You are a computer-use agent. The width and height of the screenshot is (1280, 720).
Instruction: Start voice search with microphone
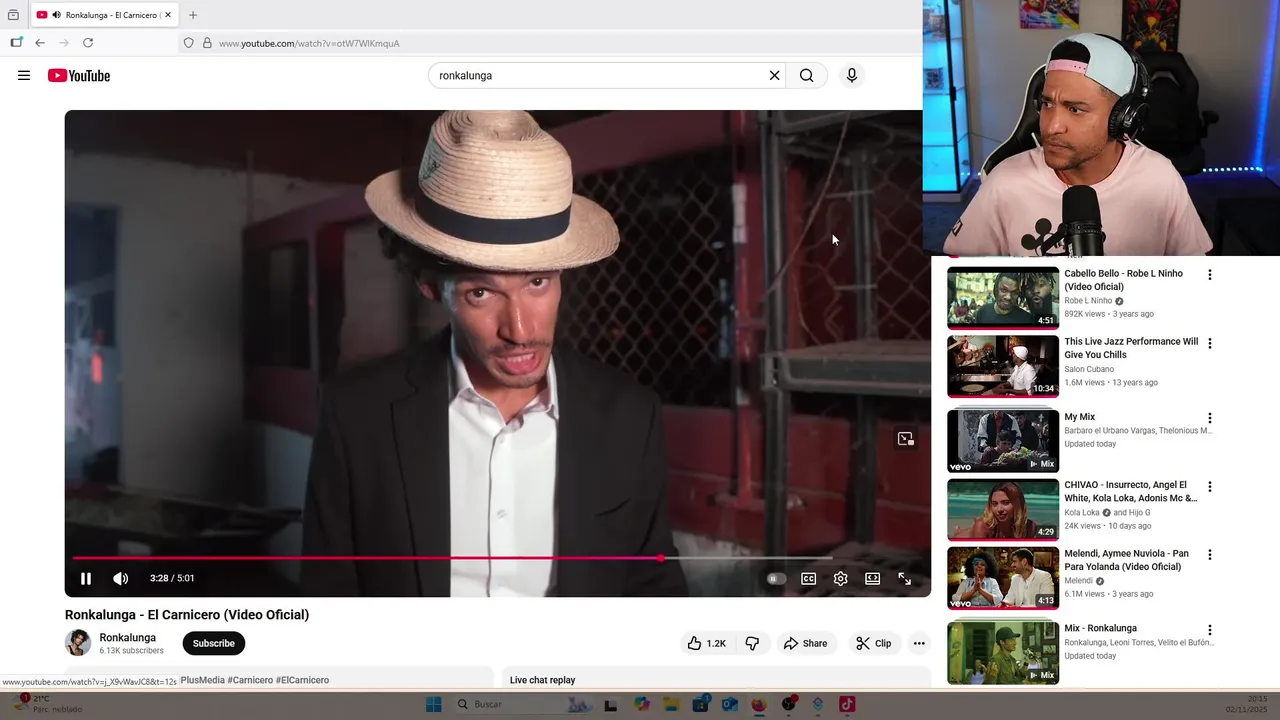pos(851,75)
